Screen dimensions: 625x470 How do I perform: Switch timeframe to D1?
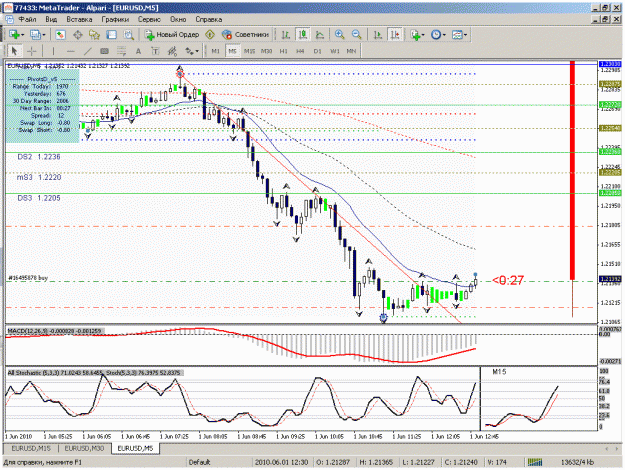point(317,51)
